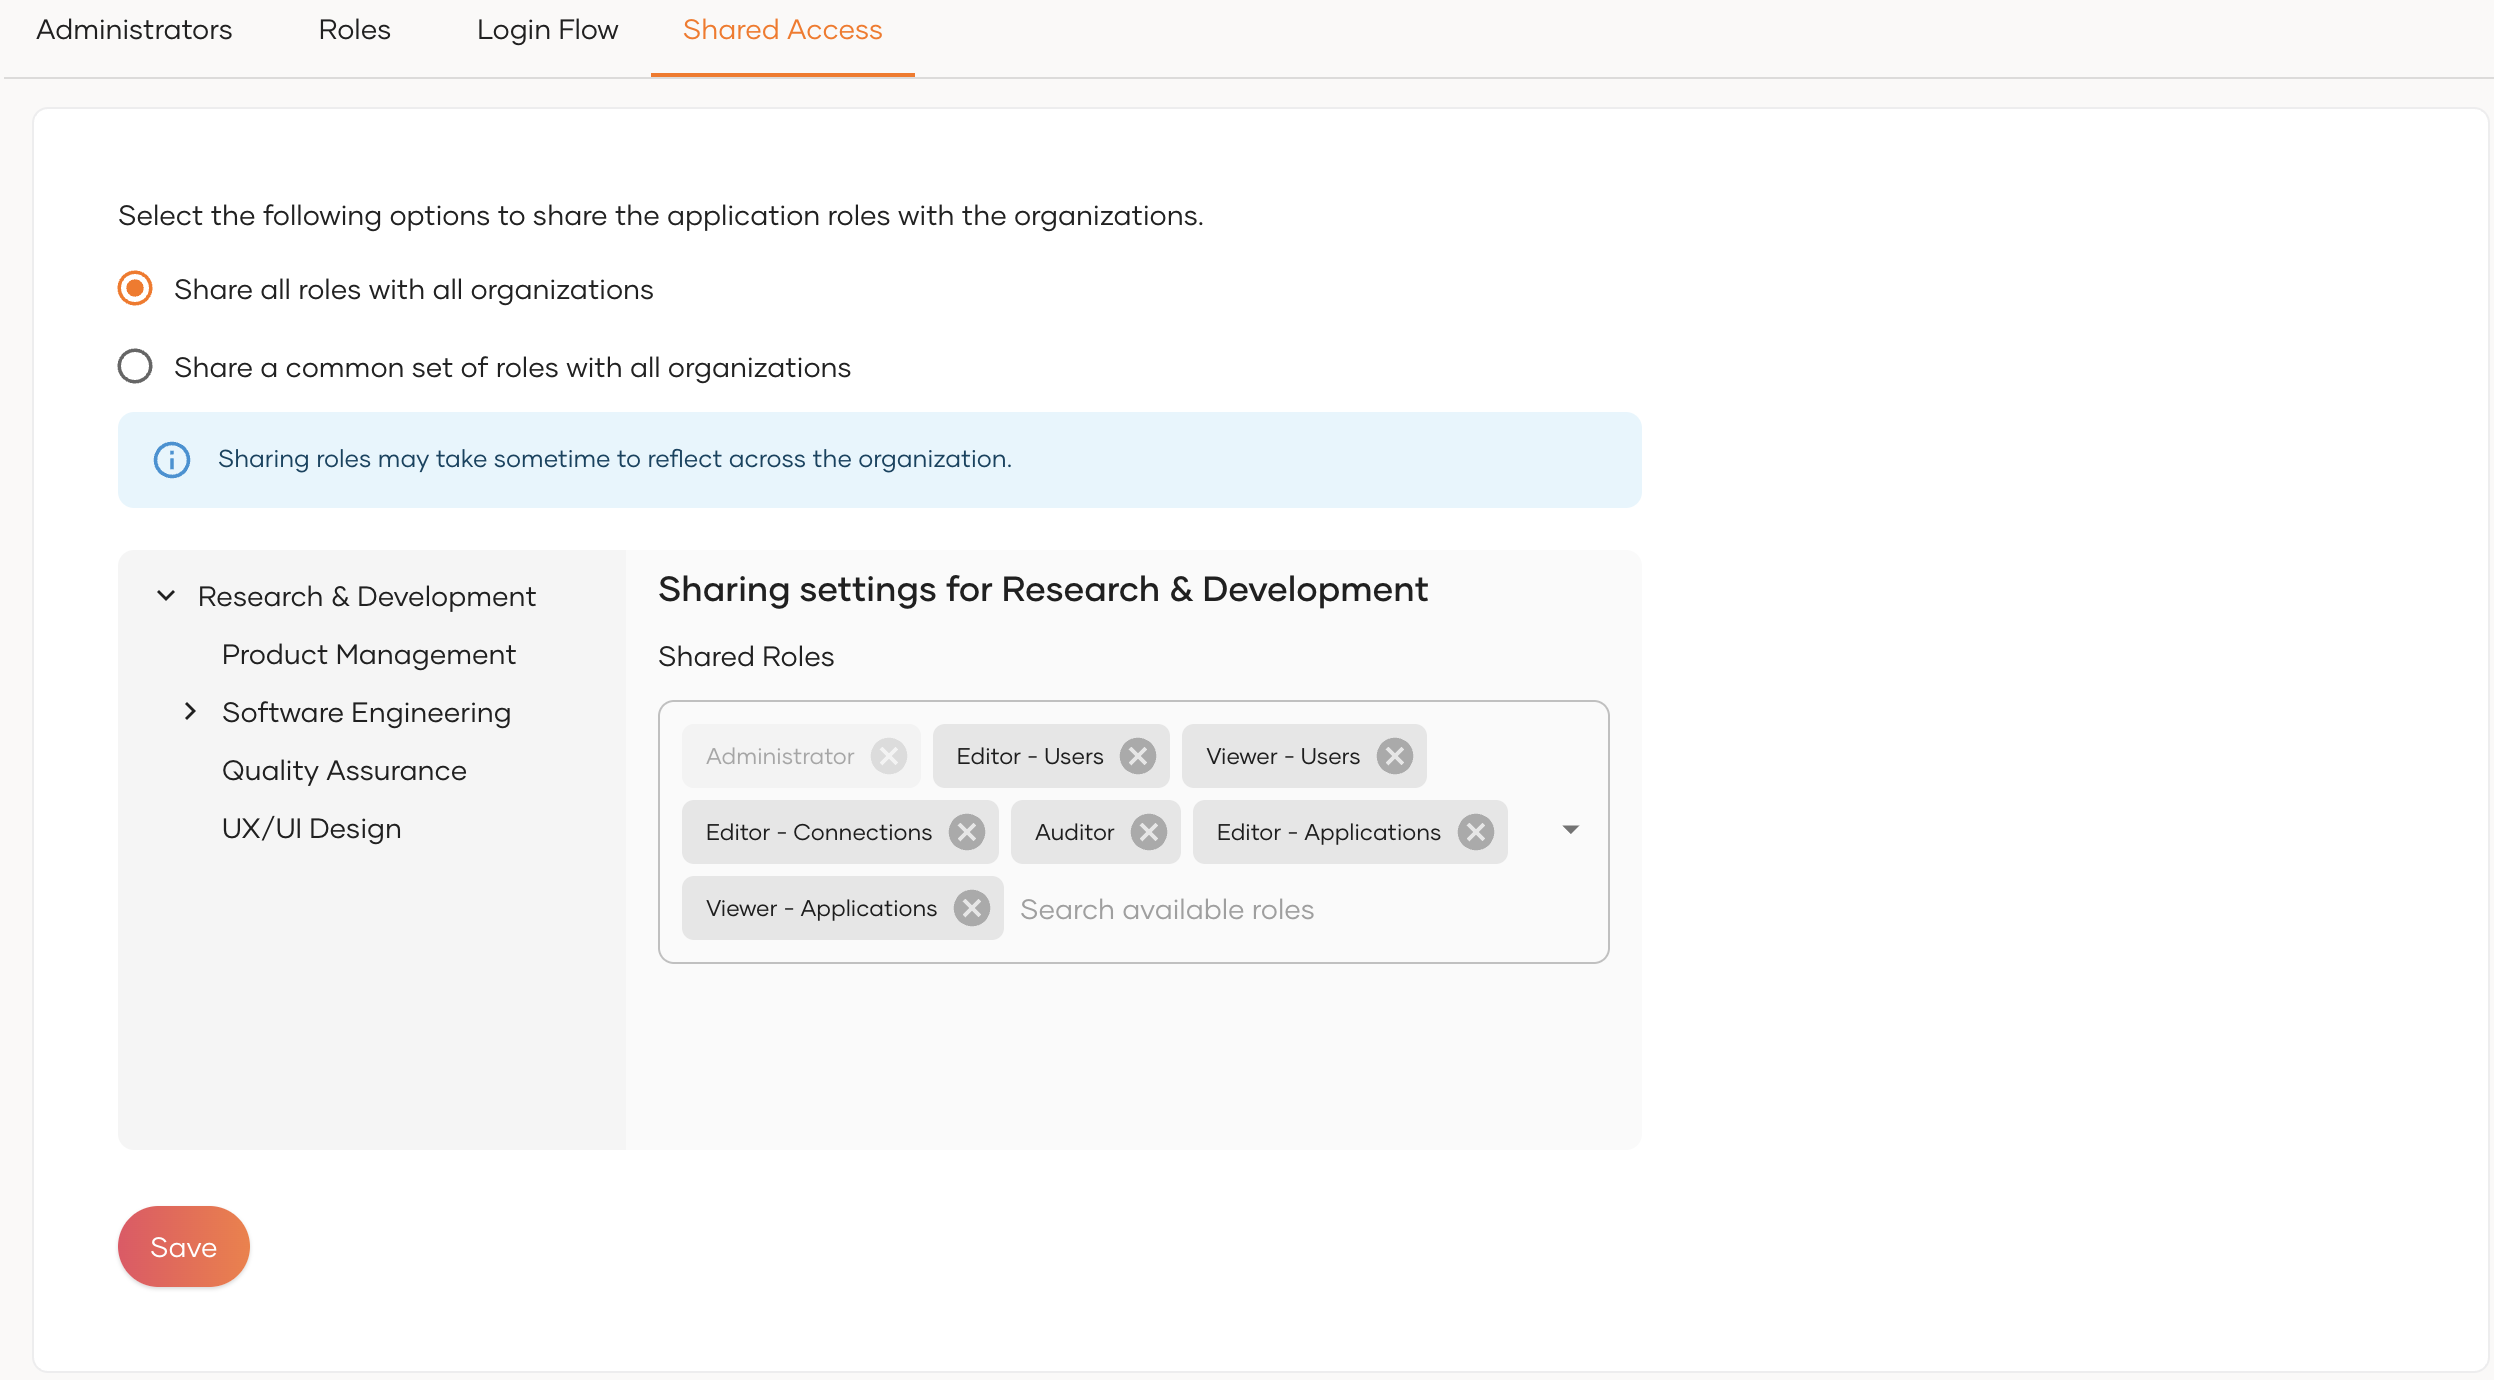The image size is (2494, 1380).
Task: Collapse the Research & Development tree node
Action: click(x=166, y=596)
